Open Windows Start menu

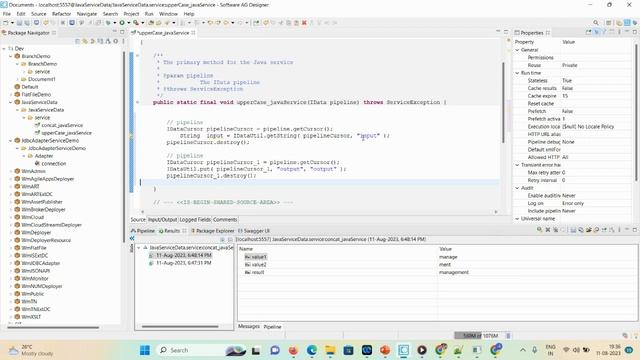coord(145,350)
